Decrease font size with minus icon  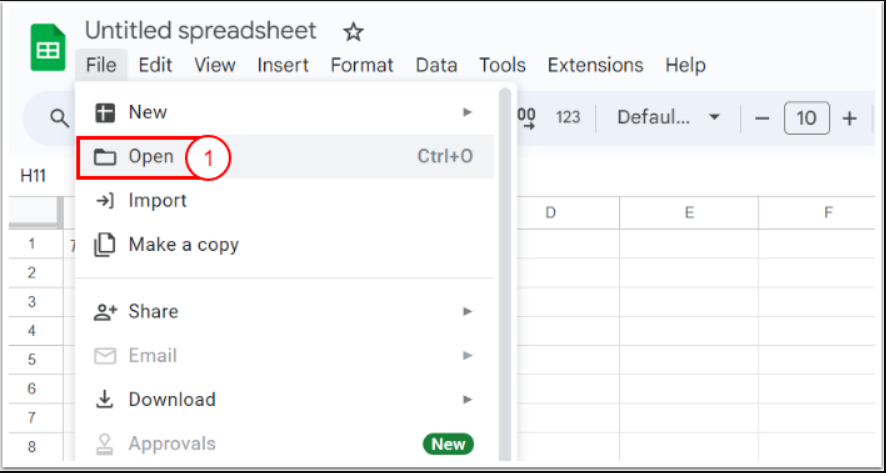coord(762,118)
